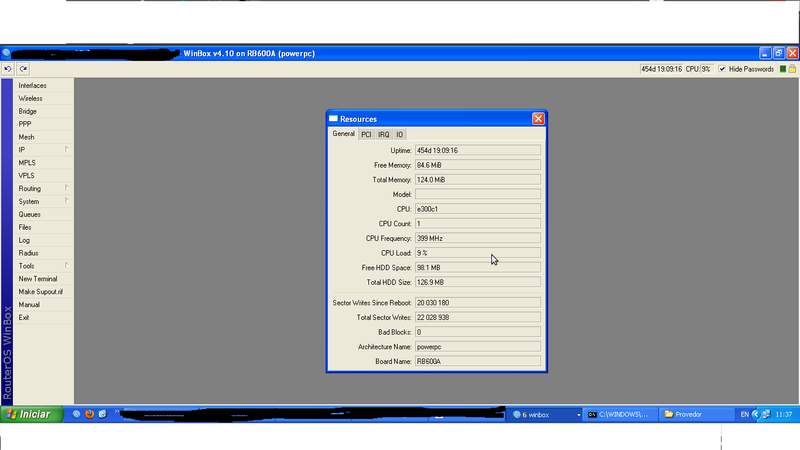
Task: Click the Architecture Name field powerpc
Action: click(x=478, y=346)
